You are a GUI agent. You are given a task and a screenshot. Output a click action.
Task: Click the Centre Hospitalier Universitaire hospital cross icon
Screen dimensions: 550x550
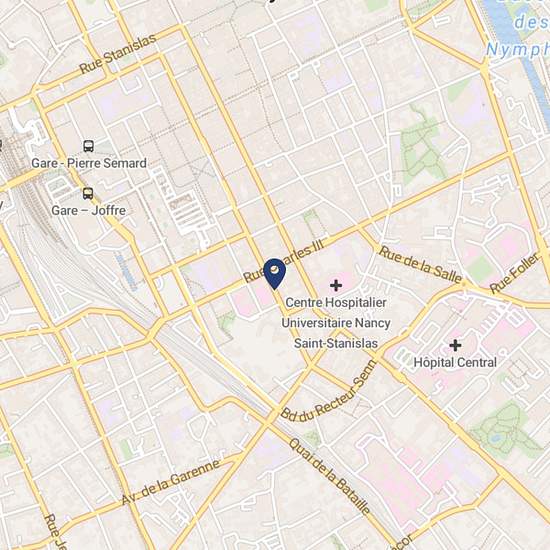336,285
